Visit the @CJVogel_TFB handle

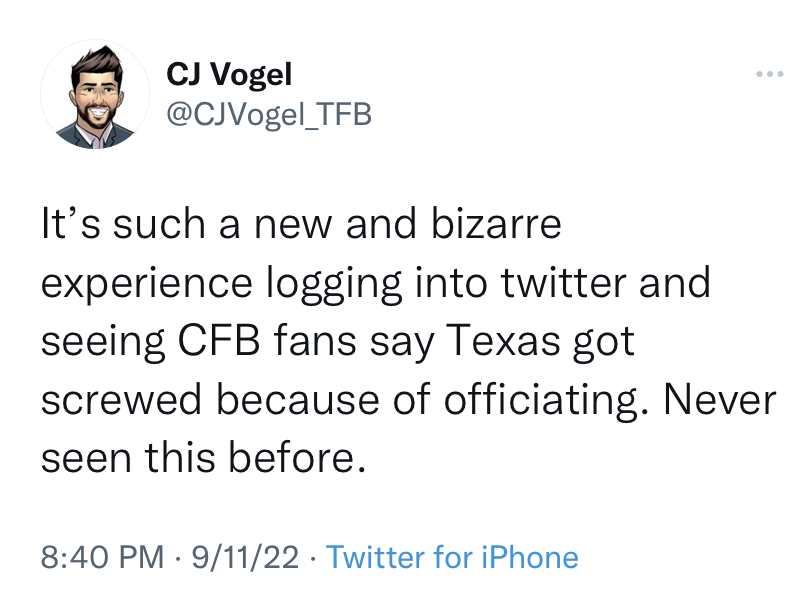[268, 114]
